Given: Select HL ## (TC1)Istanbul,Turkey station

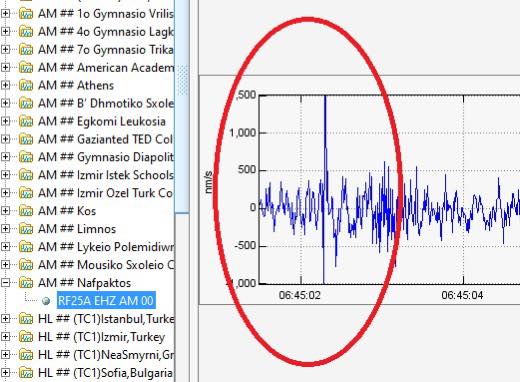Looking at the screenshot, I should point(106,319).
